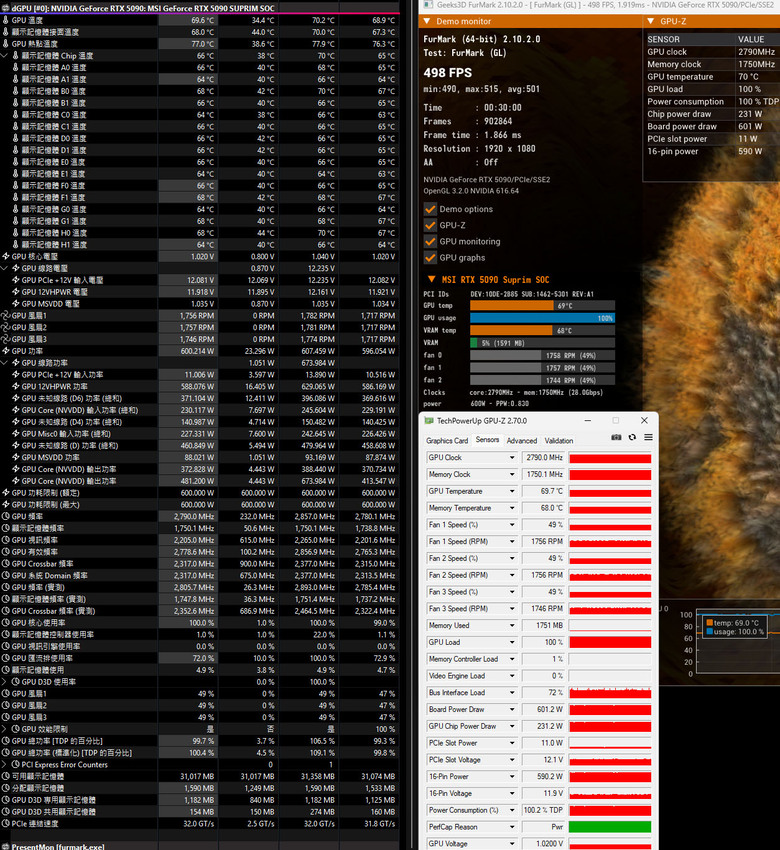Click the chip icon beside dGPU [#0] header
Image resolution: width=780 pixels, height=850 pixels.
(x=5, y=8)
